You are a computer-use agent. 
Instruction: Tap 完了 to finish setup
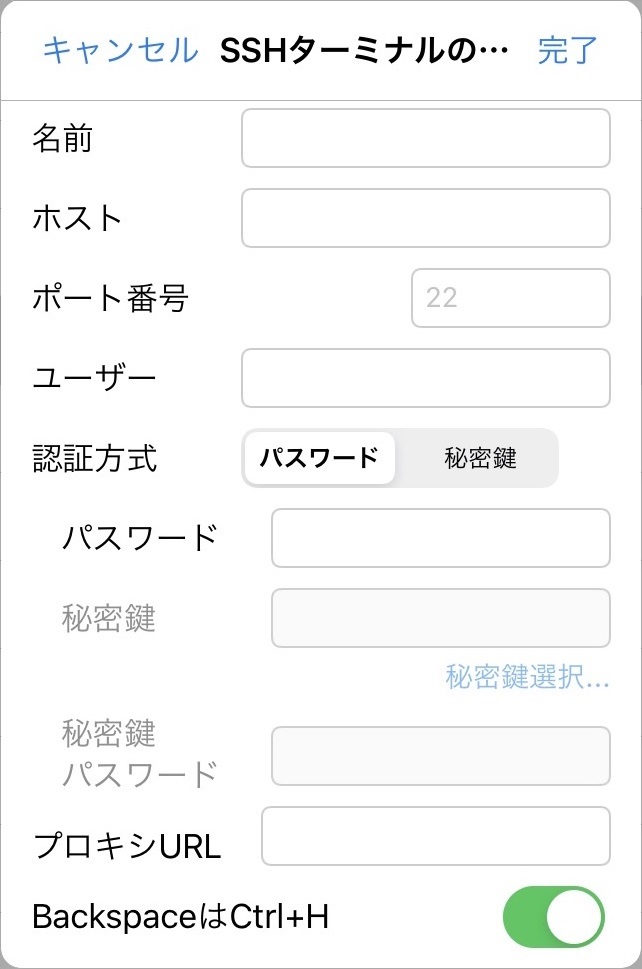click(x=567, y=50)
